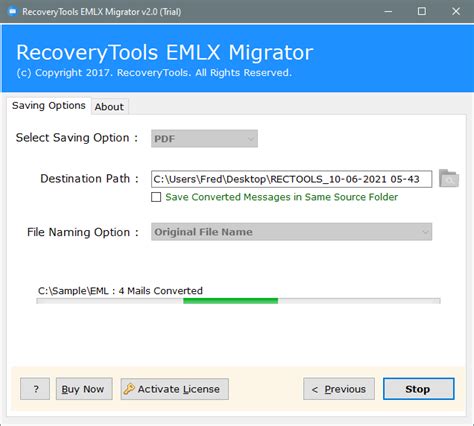Click the browse folder icon beside Destination Path

click(449, 178)
